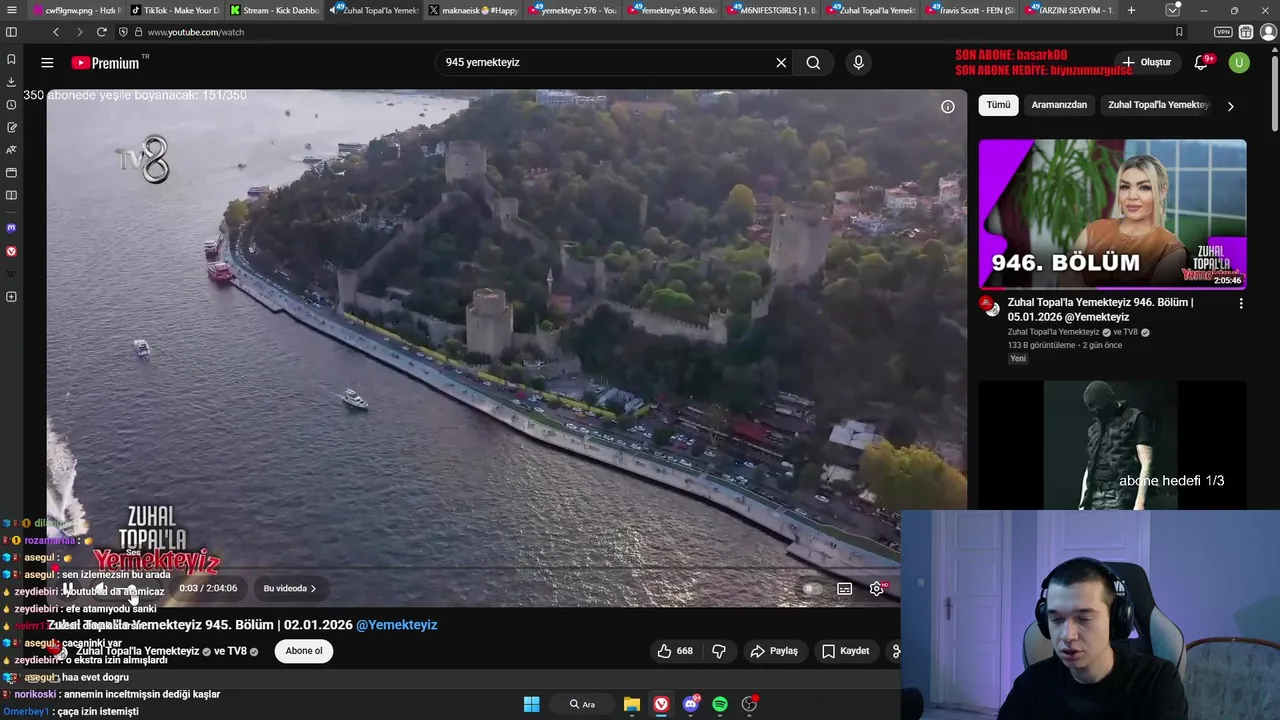Open Translate panel in sidebar

(11, 150)
